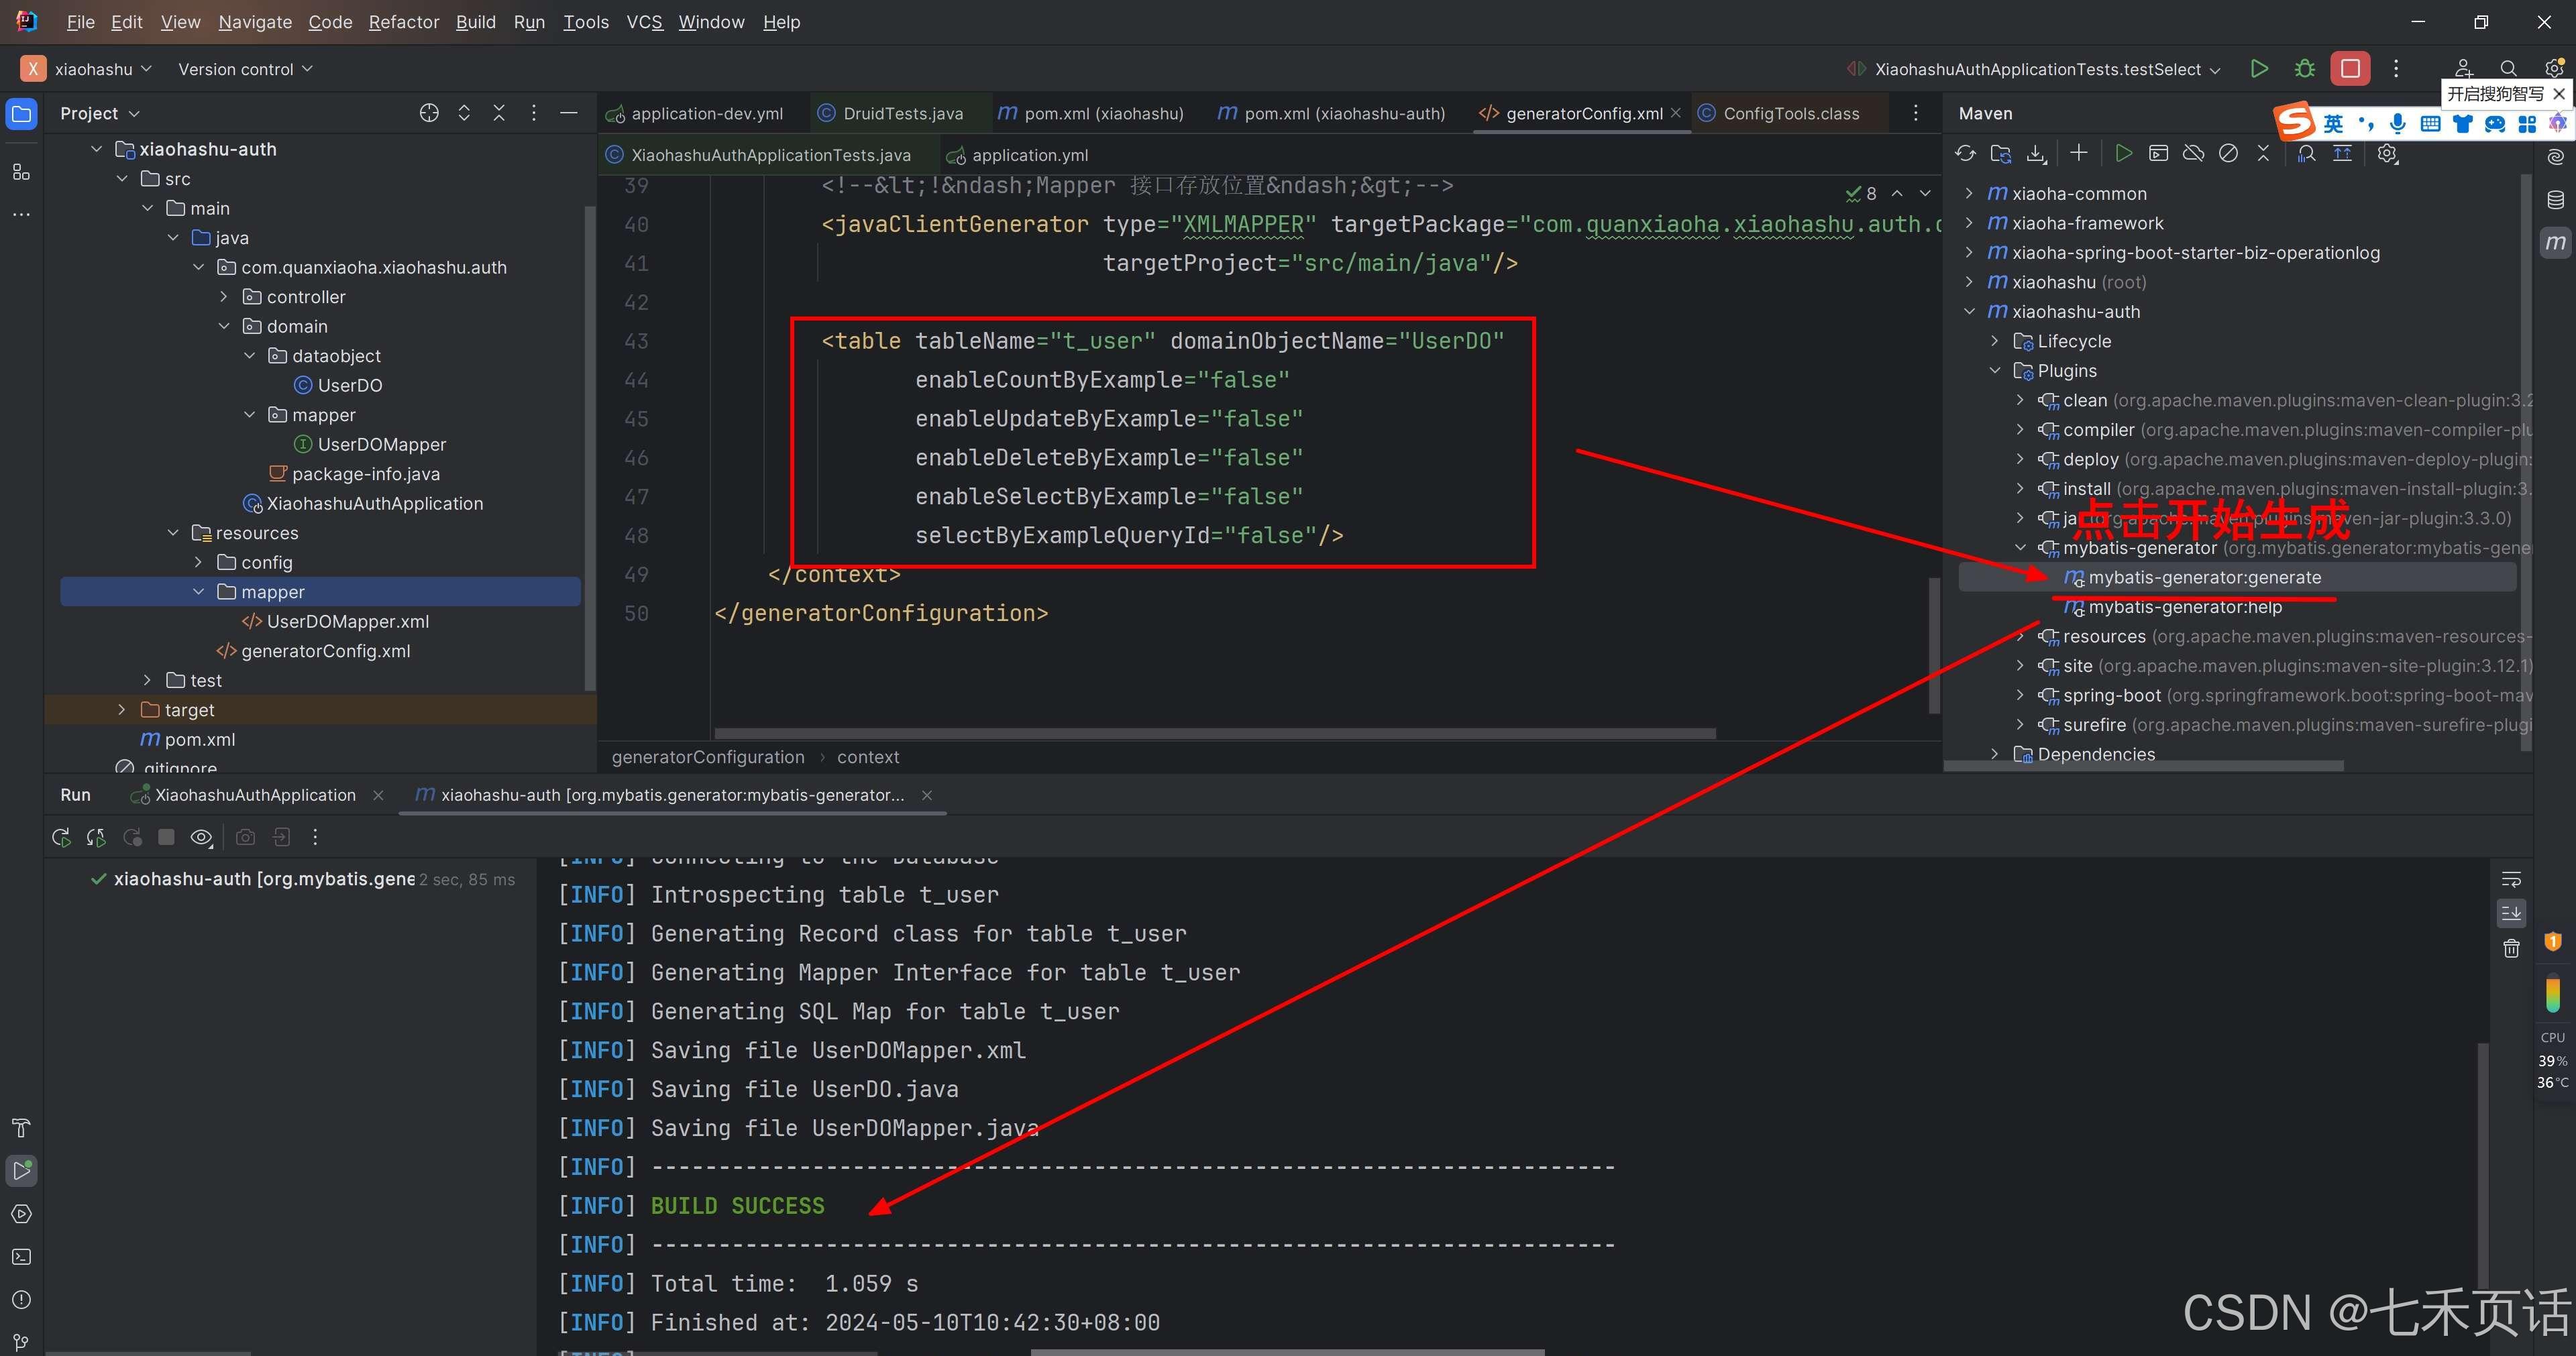Clear Run console with trash icon
The width and height of the screenshot is (2576, 1356).
pyautogui.click(x=2511, y=948)
